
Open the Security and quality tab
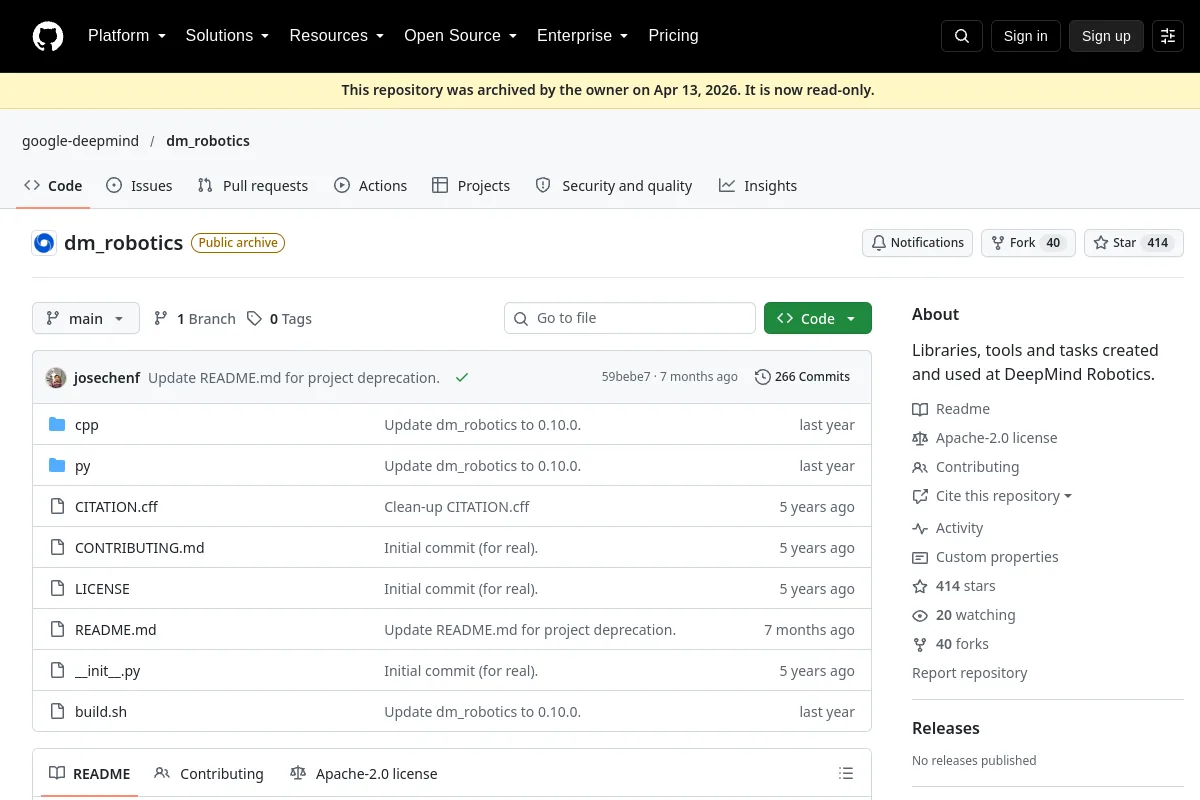click(614, 186)
